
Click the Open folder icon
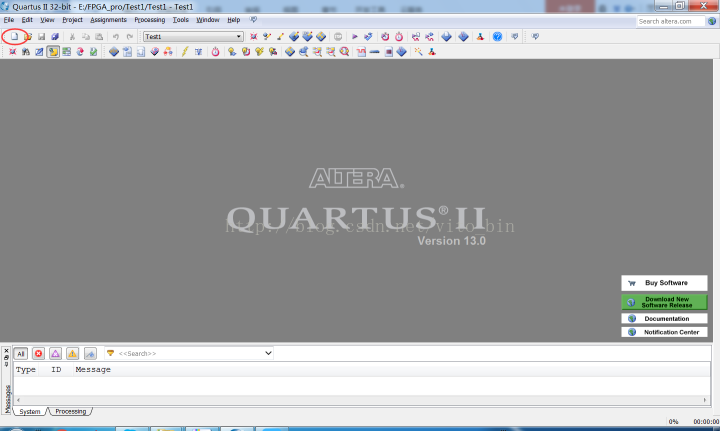pyautogui.click(x=28, y=36)
